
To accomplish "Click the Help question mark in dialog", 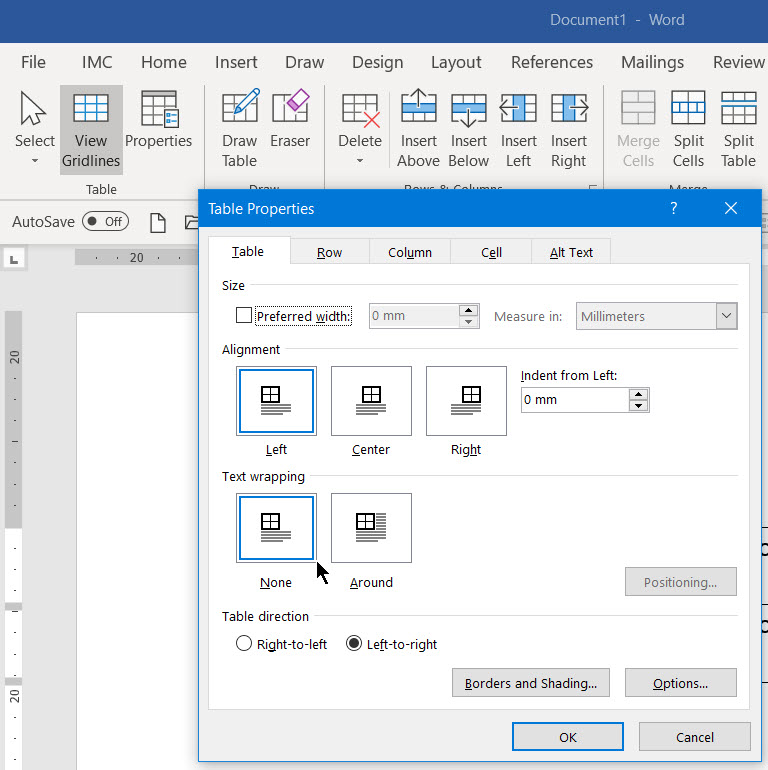I will tap(674, 208).
